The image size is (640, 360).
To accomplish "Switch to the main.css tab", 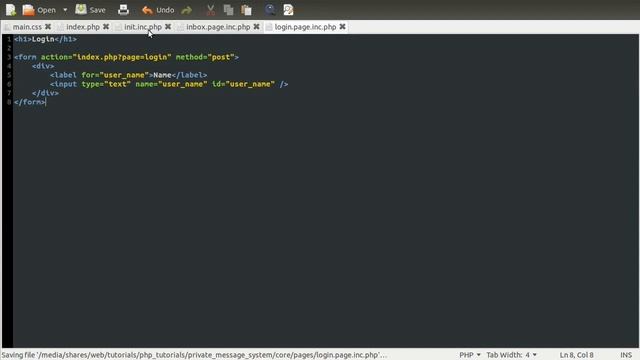I will click(x=27, y=27).
